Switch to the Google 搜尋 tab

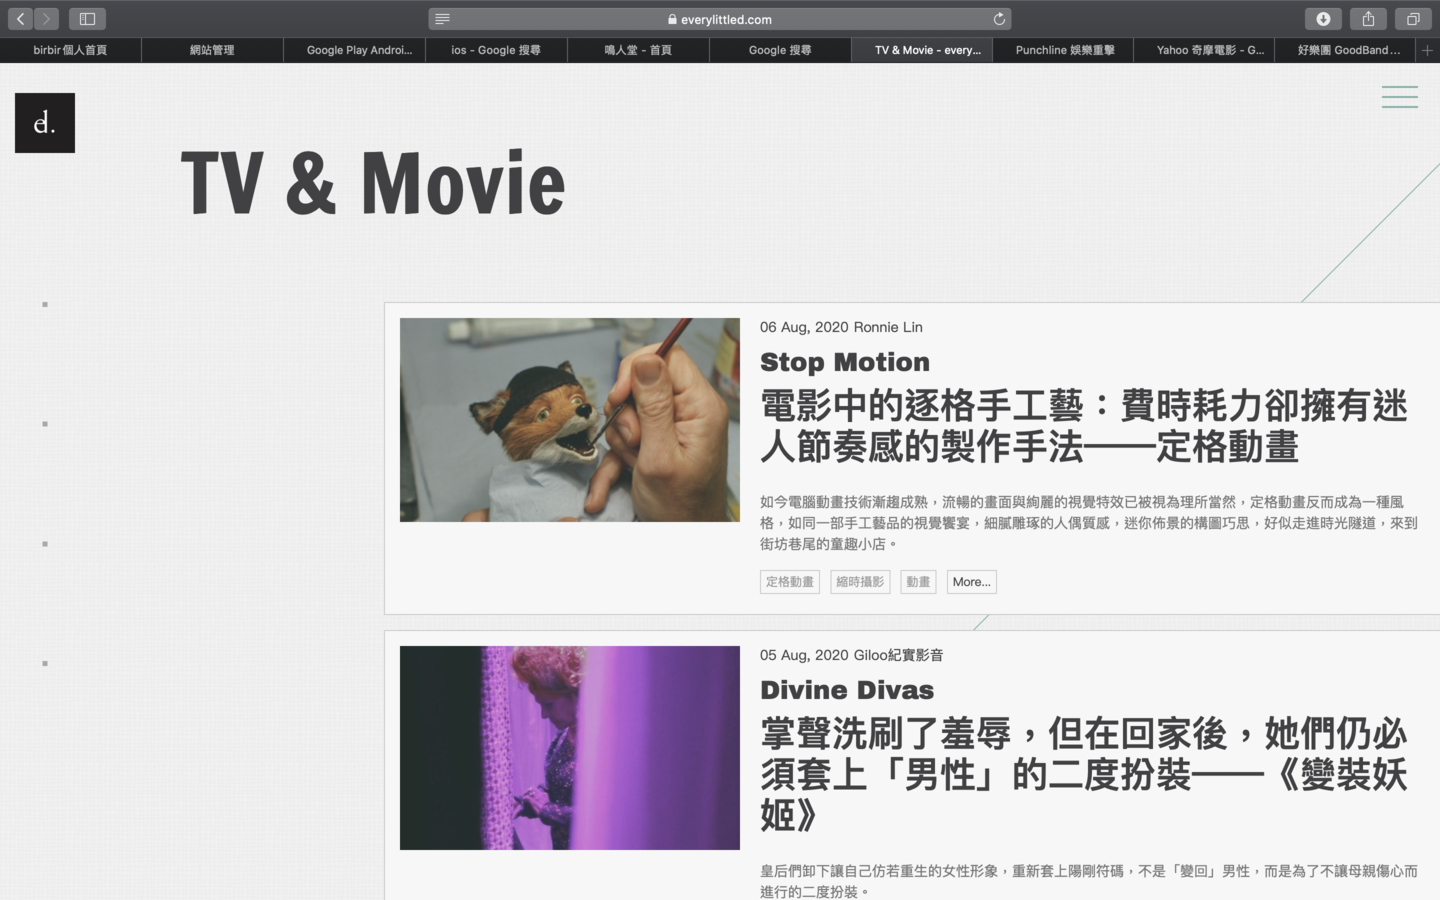780,50
